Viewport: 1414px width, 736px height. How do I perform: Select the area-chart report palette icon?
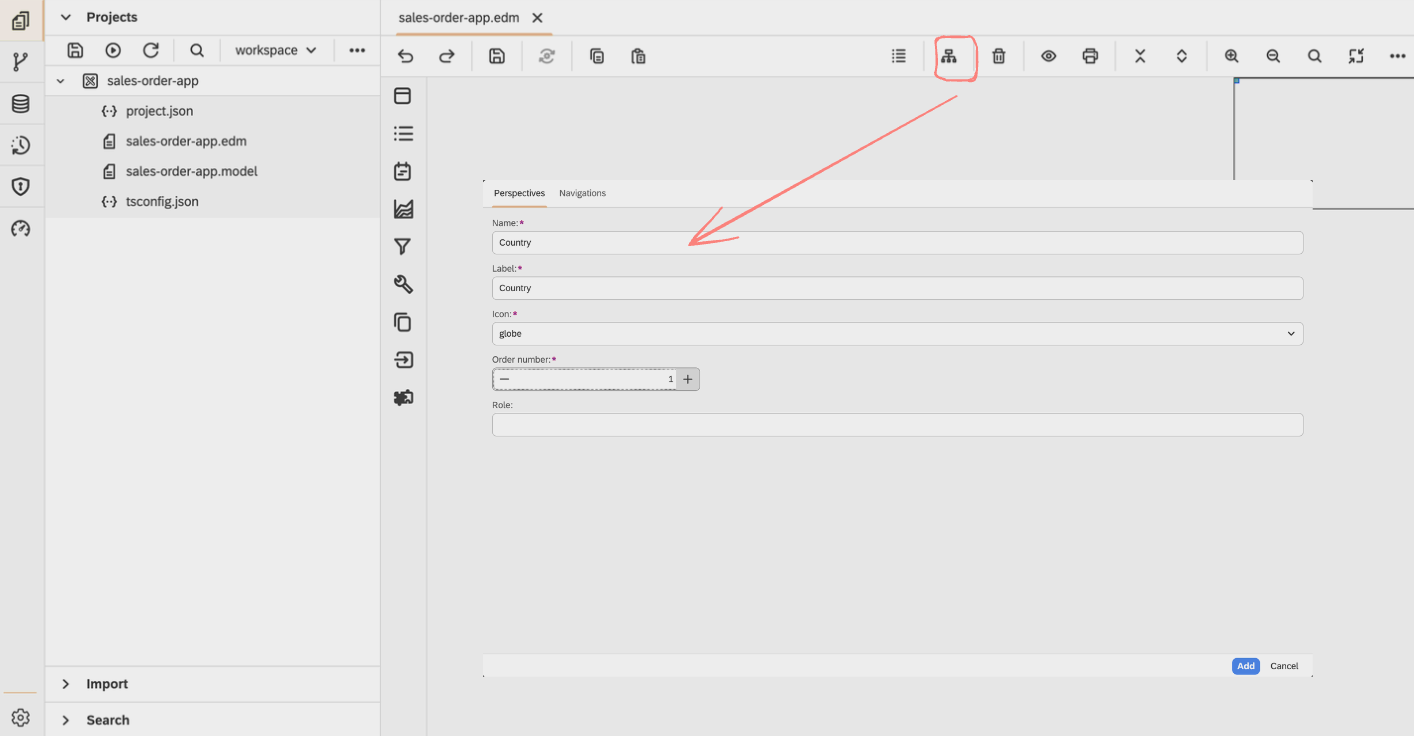[403, 209]
